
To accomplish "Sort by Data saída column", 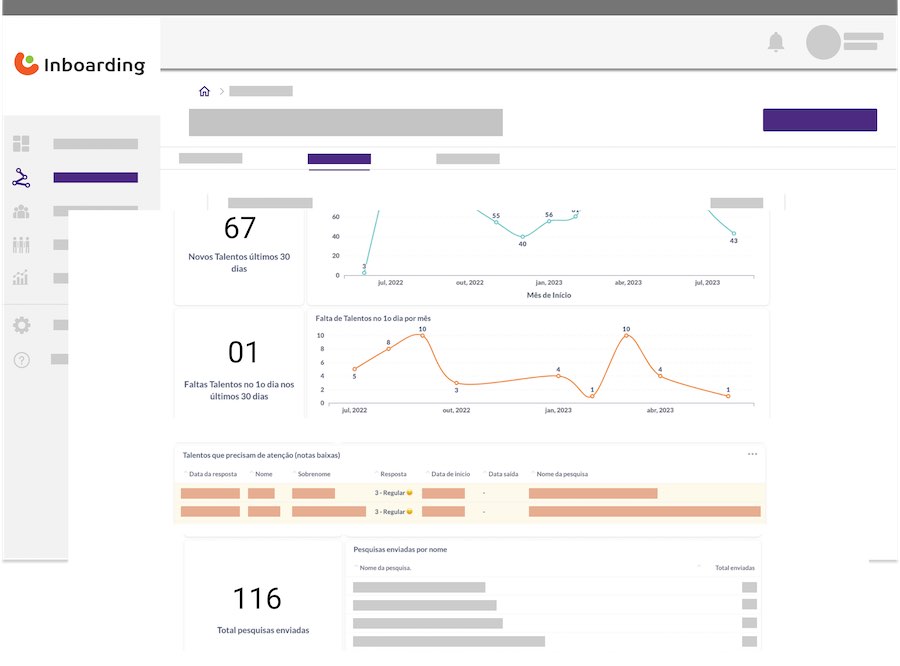I will point(503,474).
